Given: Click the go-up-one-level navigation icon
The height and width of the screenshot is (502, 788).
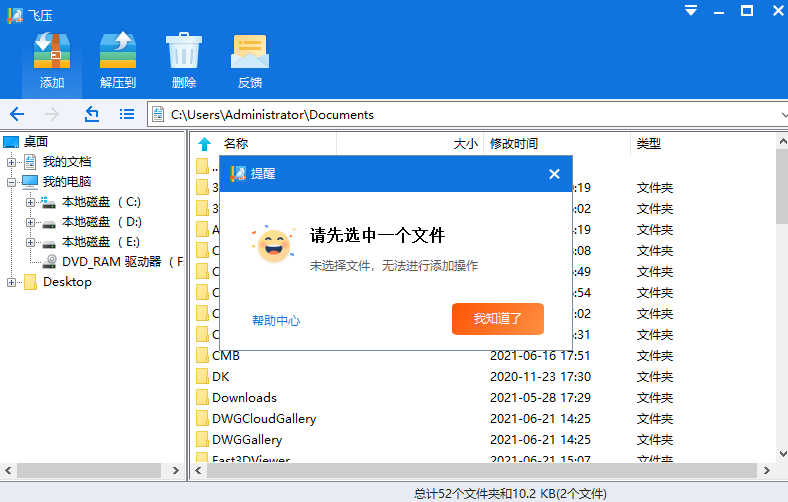Looking at the screenshot, I should point(91,114).
